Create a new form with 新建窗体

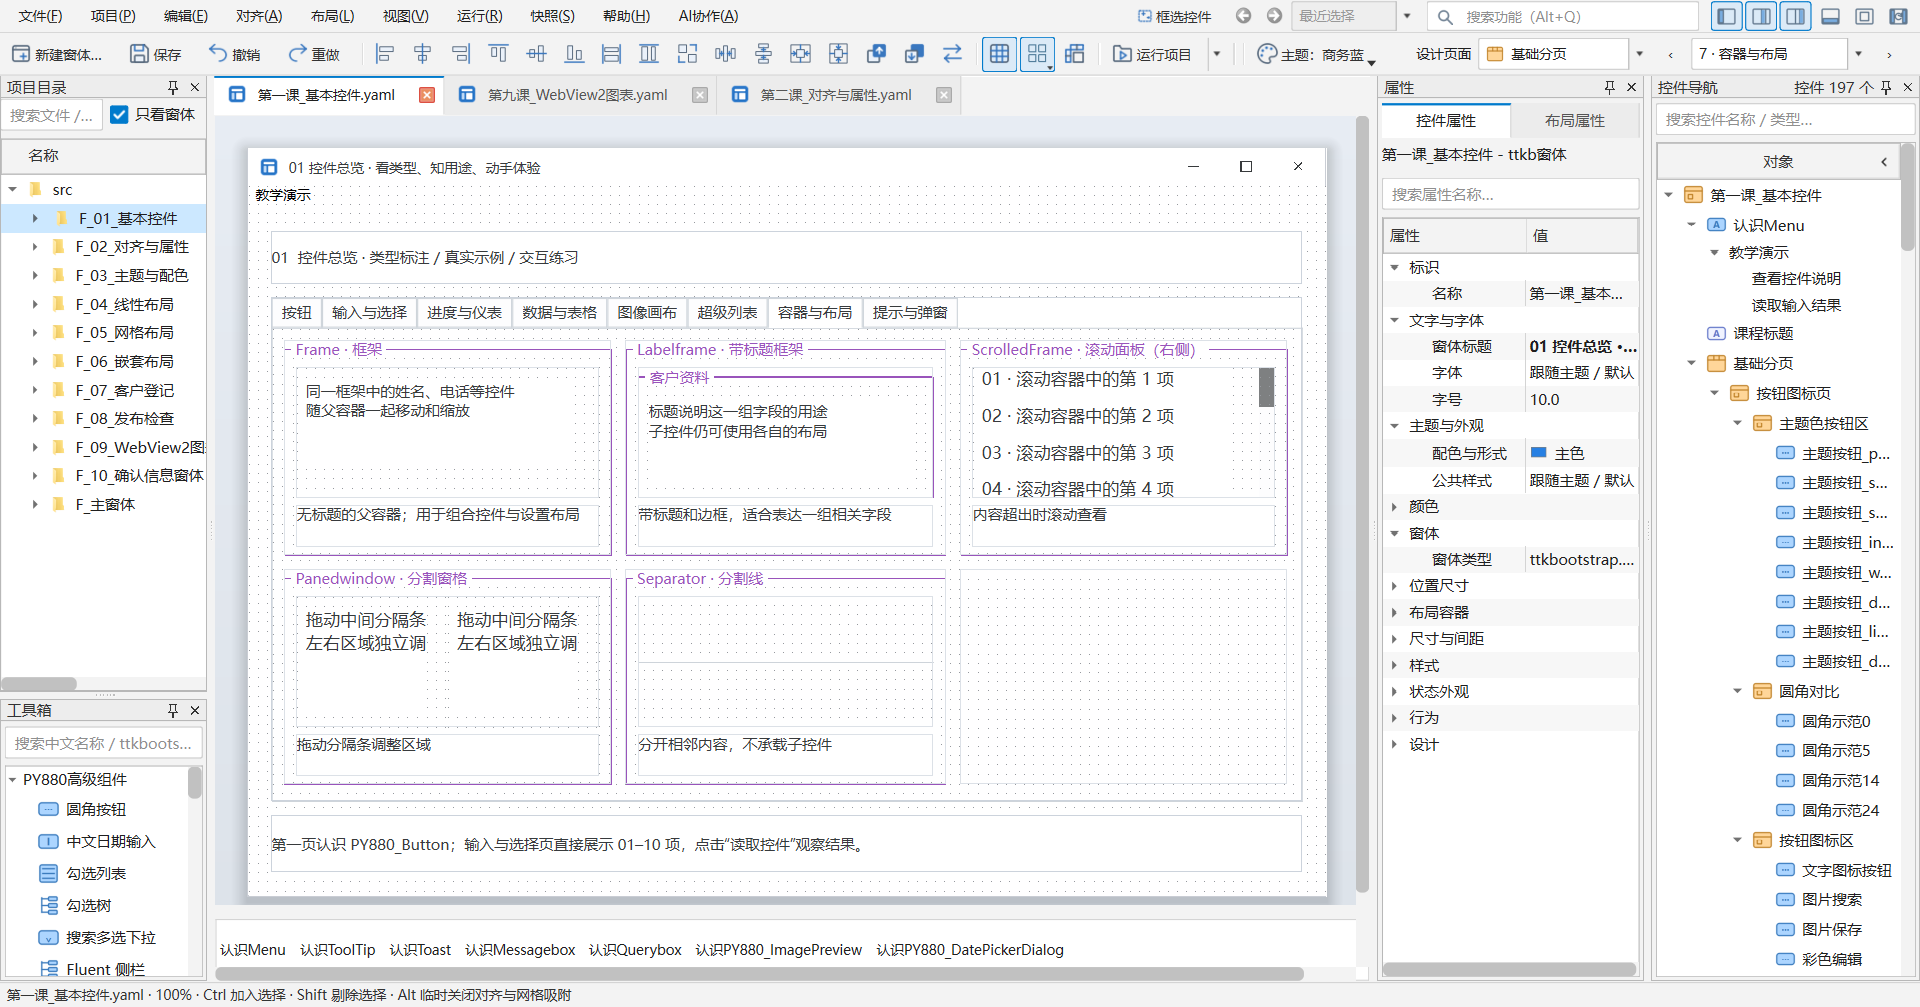coord(57,54)
